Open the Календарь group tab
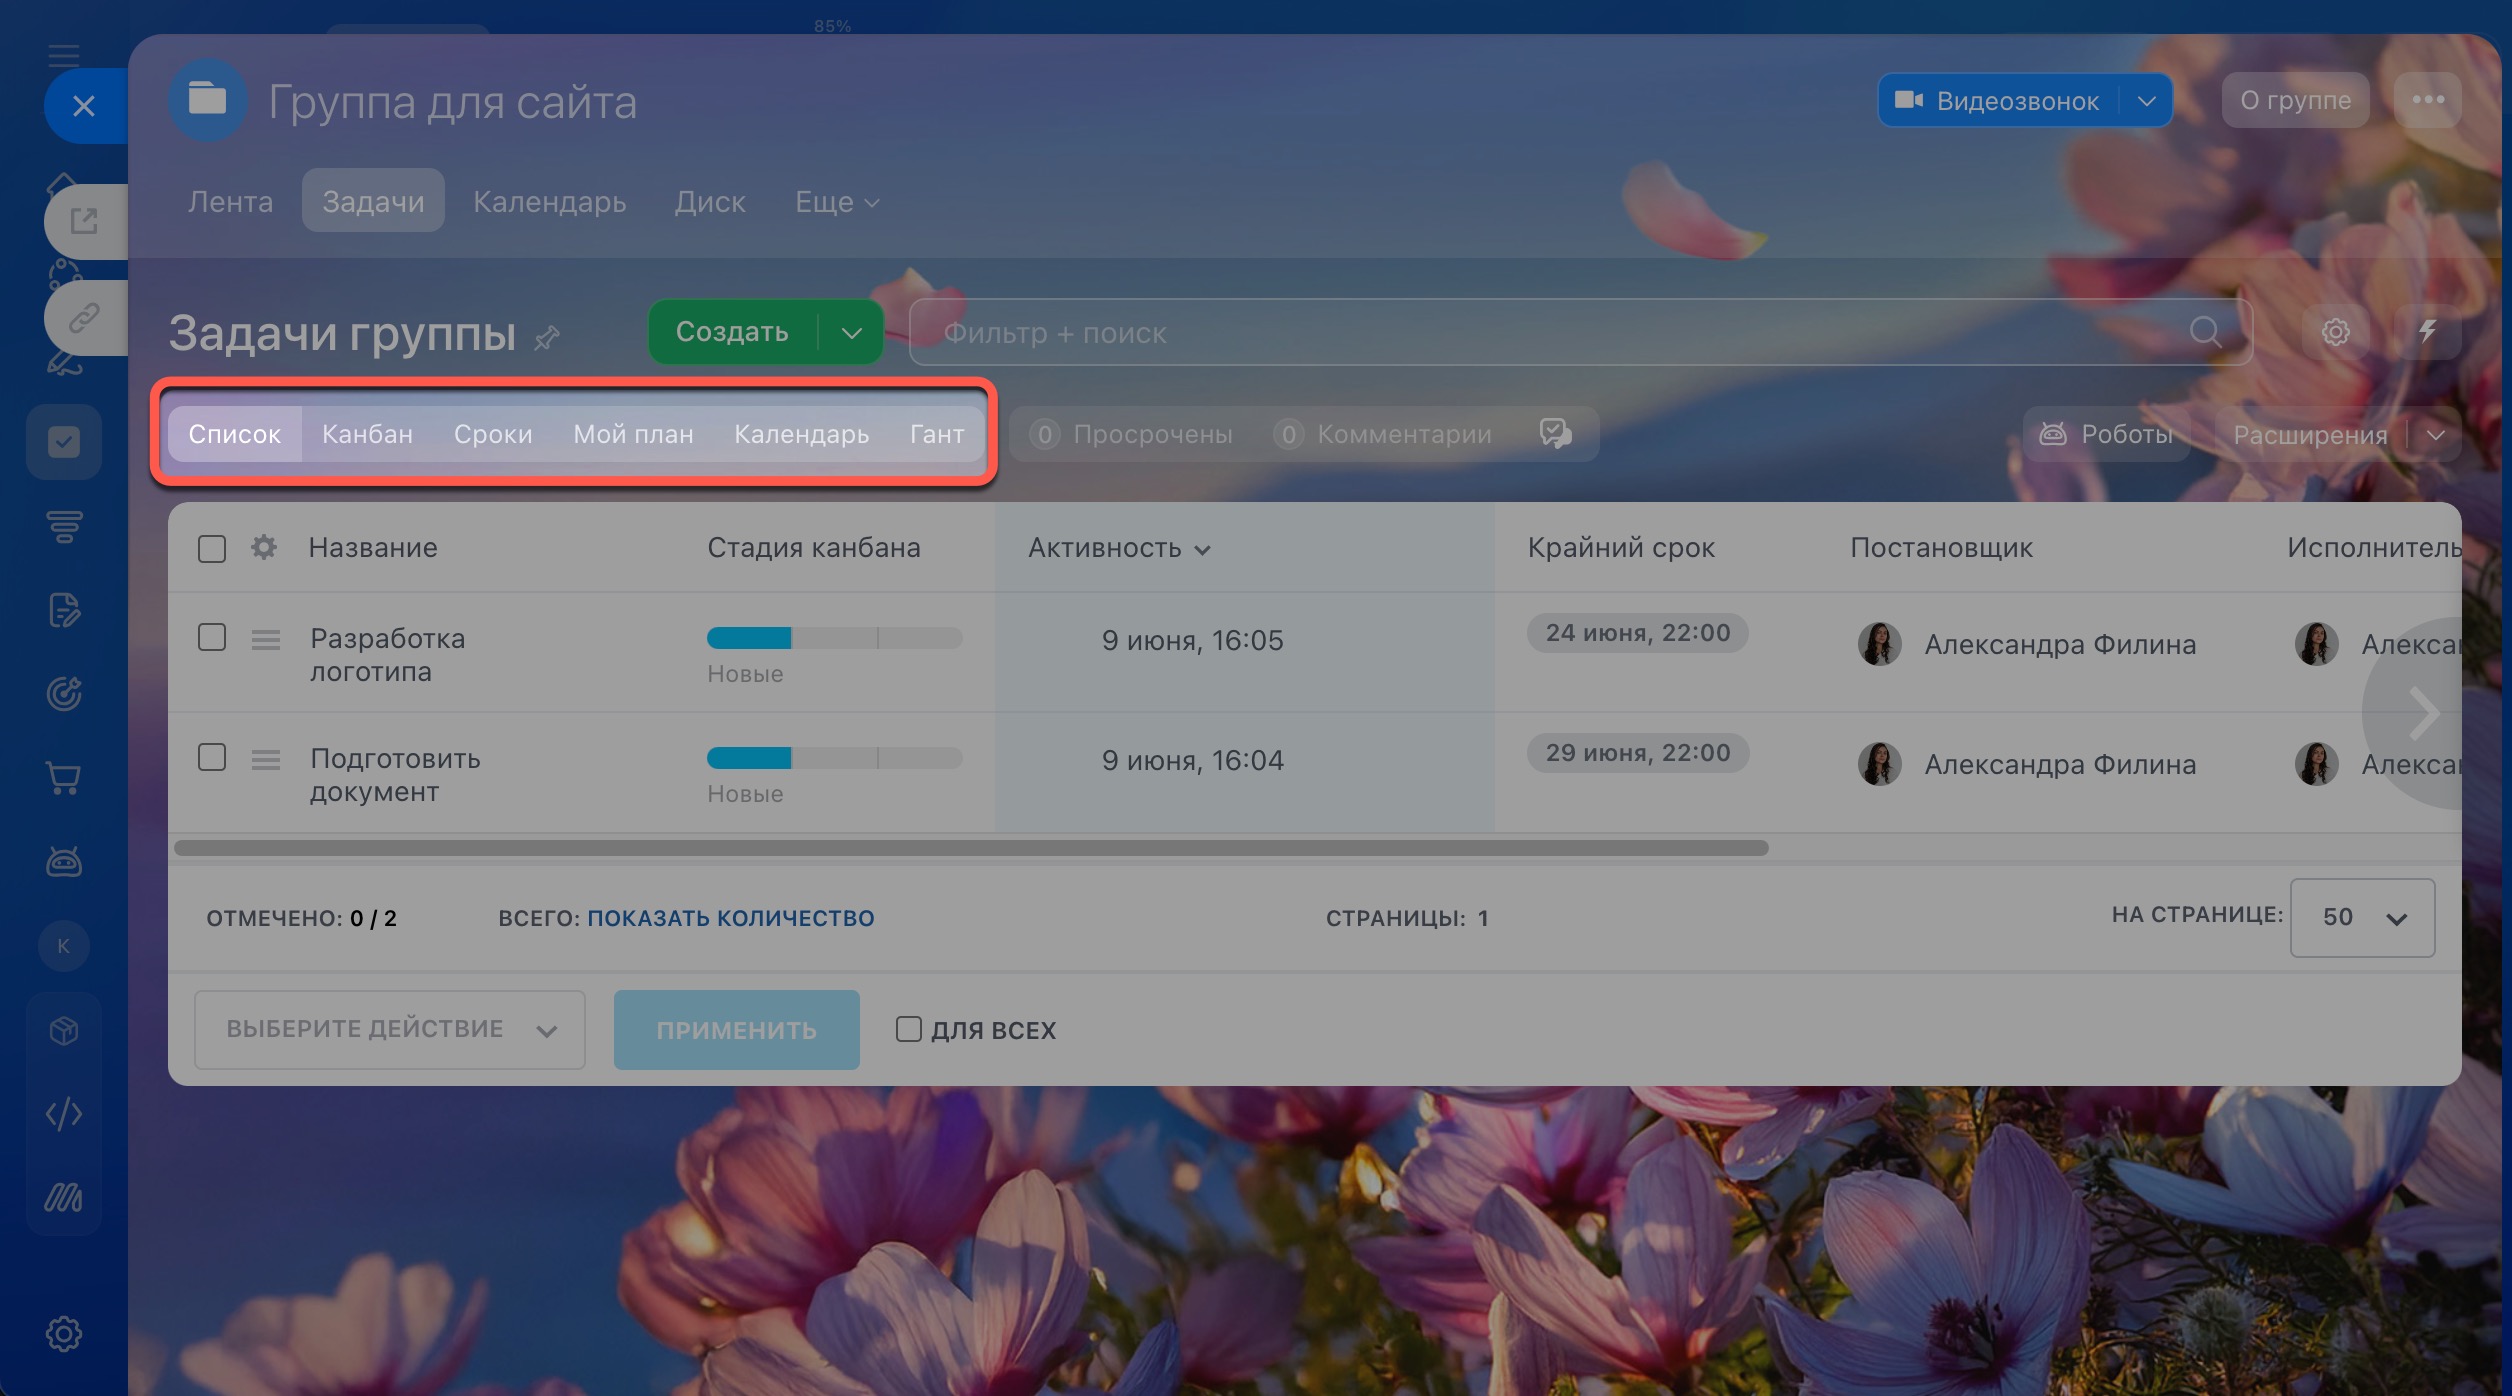The width and height of the screenshot is (2512, 1396). [549, 201]
